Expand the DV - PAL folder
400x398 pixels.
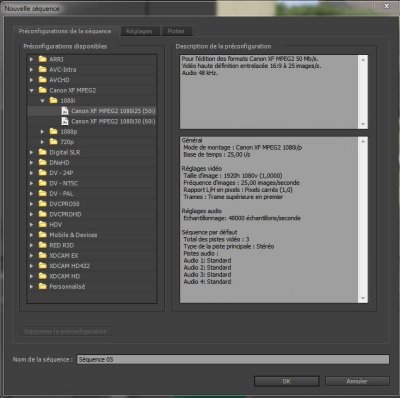31,194
